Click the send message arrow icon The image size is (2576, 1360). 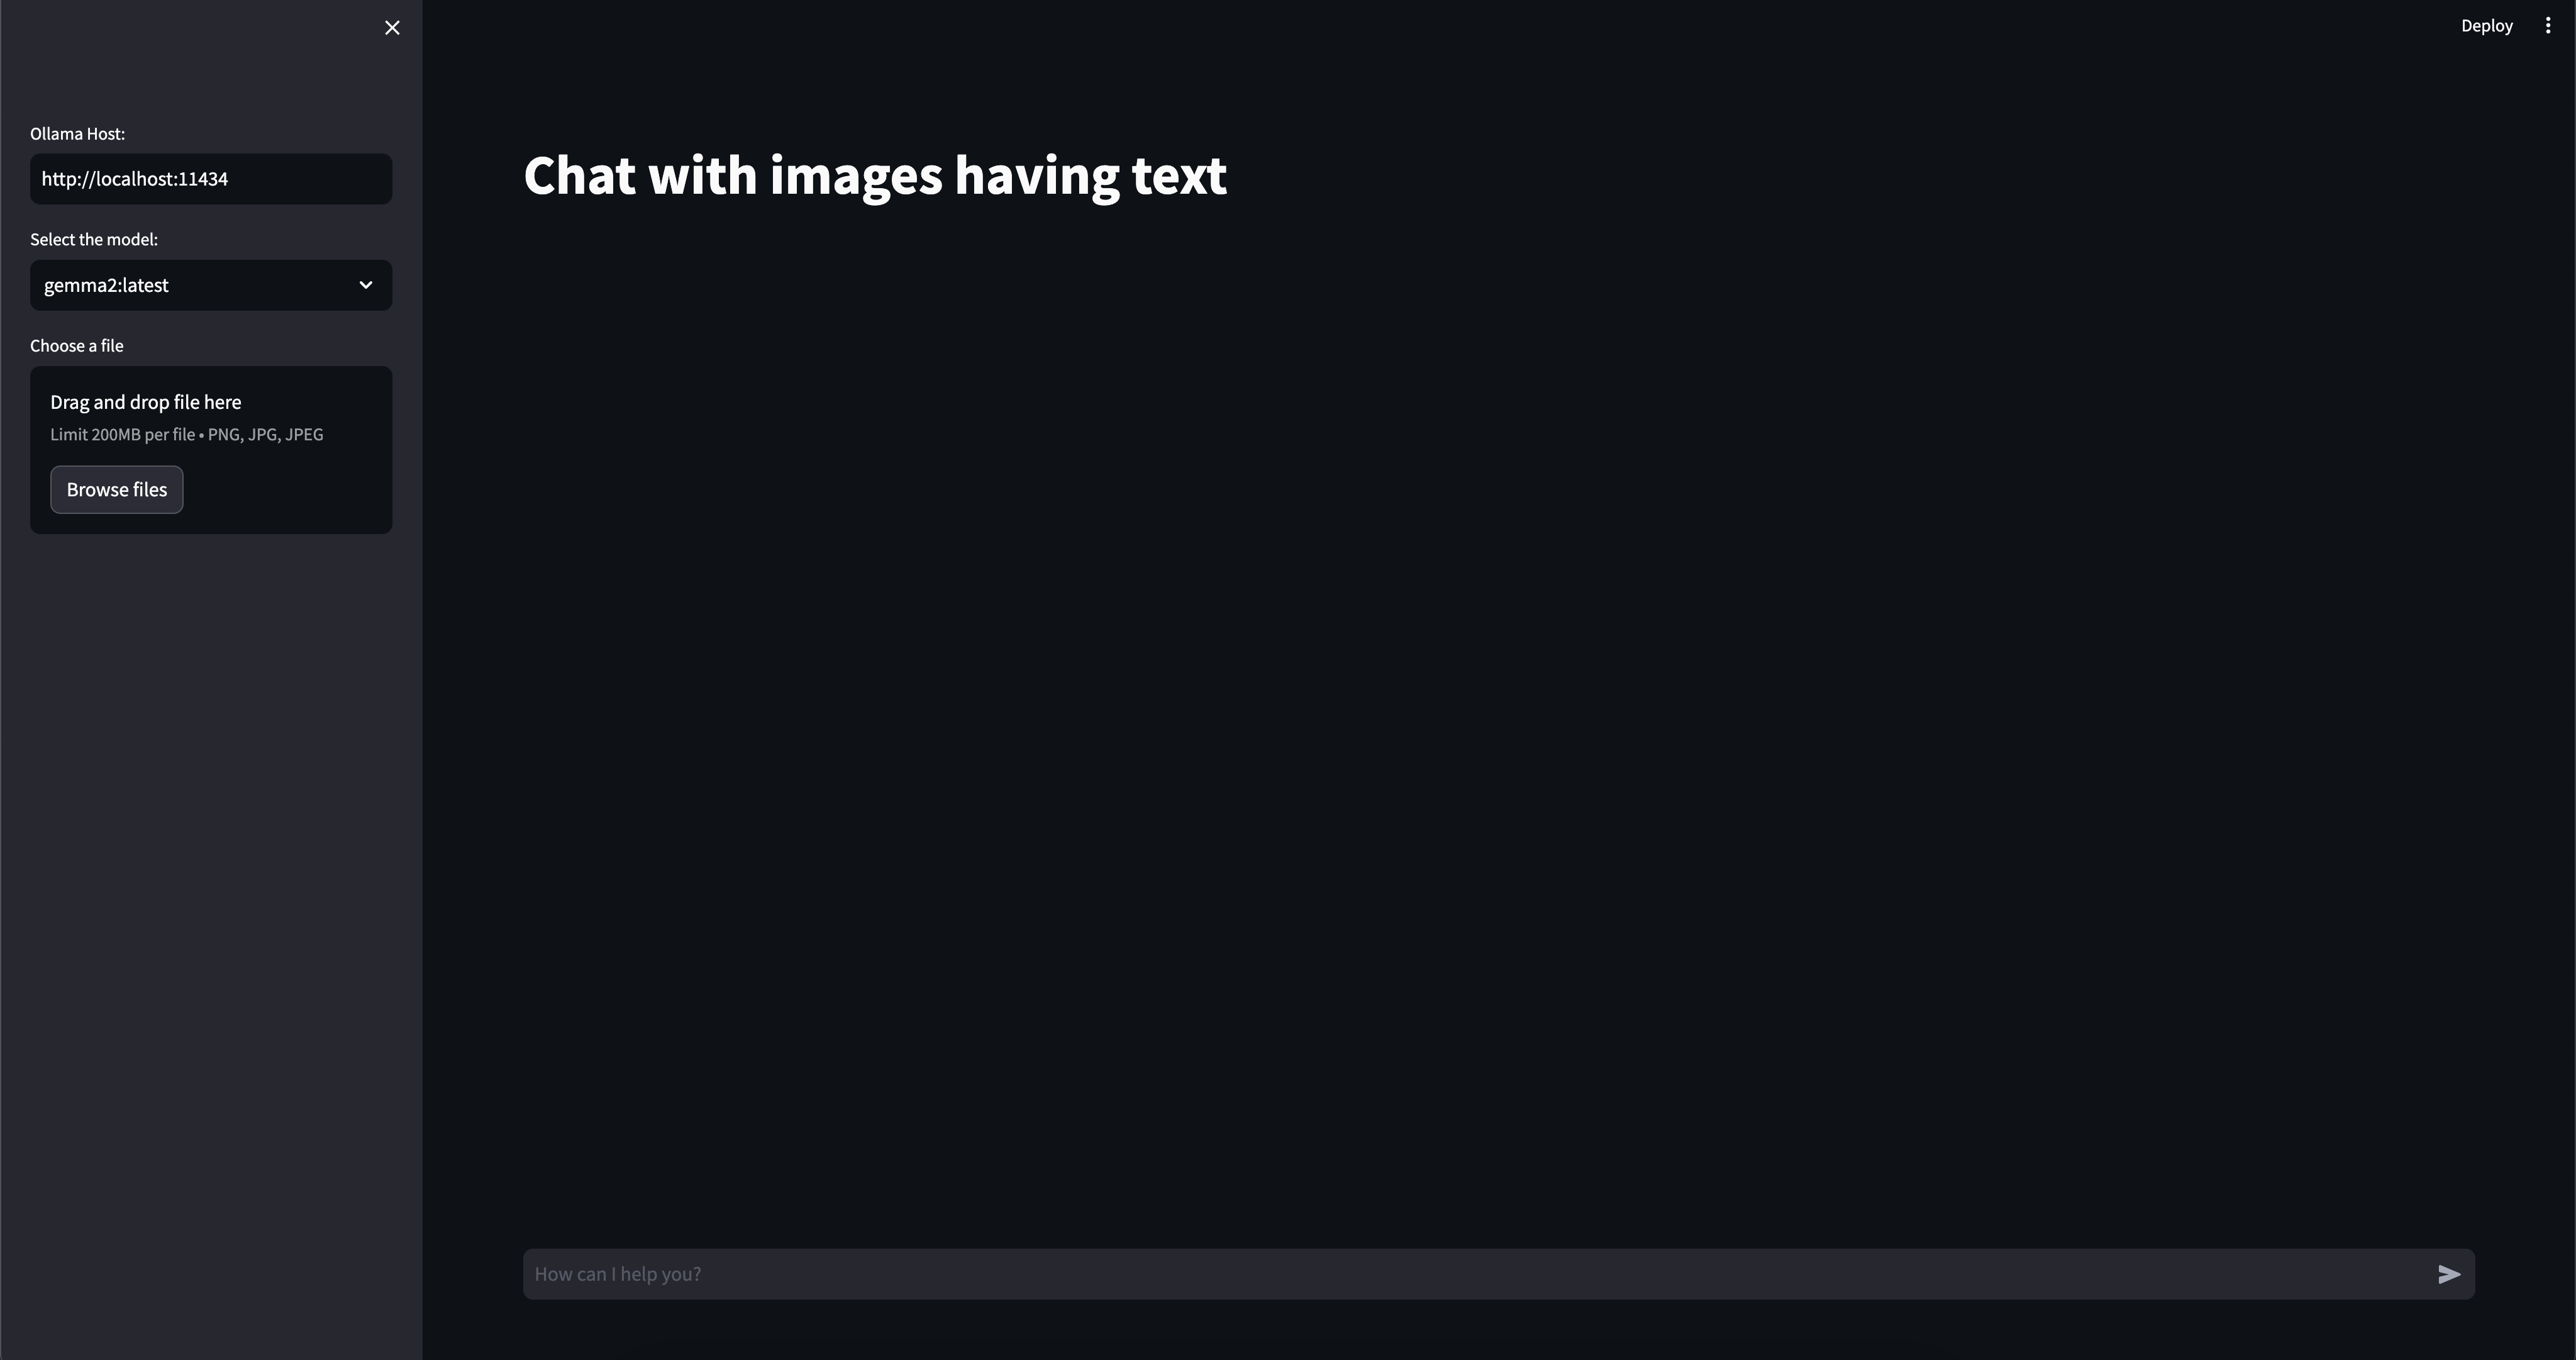coord(2449,1274)
